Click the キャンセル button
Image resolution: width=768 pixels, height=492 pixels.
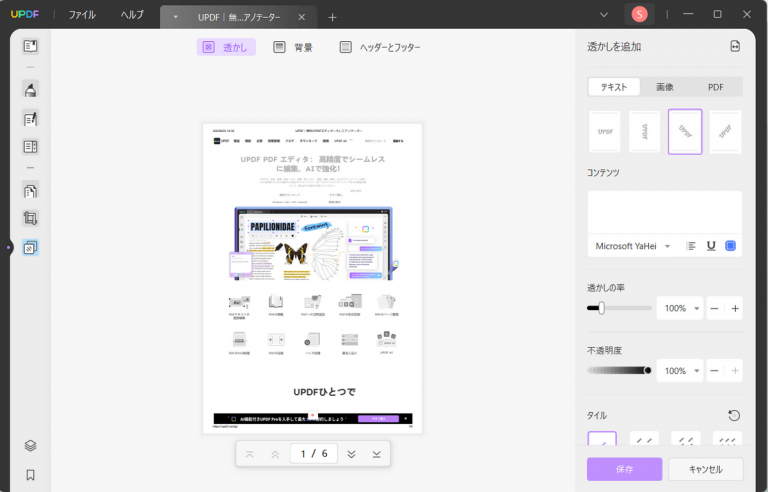(x=706, y=469)
